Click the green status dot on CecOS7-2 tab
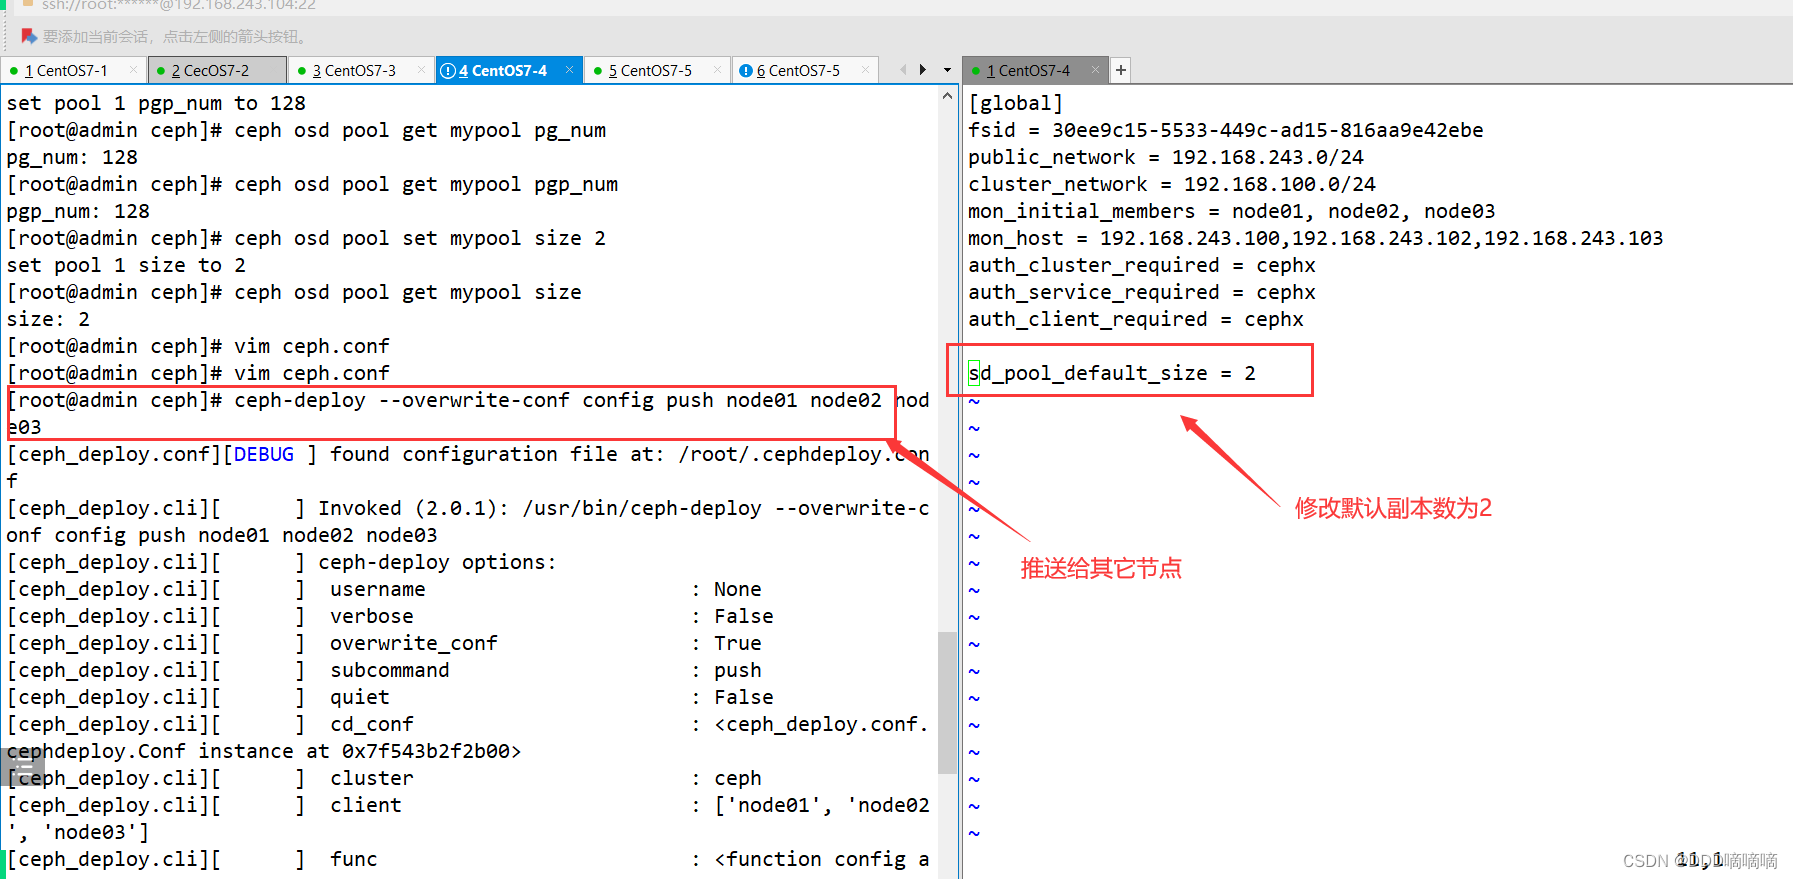This screenshot has width=1793, height=879. [161, 71]
